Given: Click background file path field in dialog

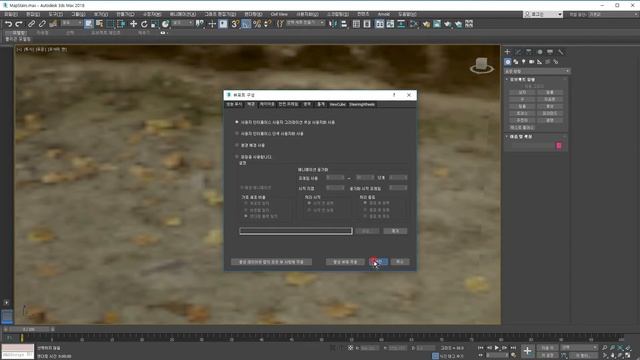Looking at the screenshot, I should (x=296, y=231).
